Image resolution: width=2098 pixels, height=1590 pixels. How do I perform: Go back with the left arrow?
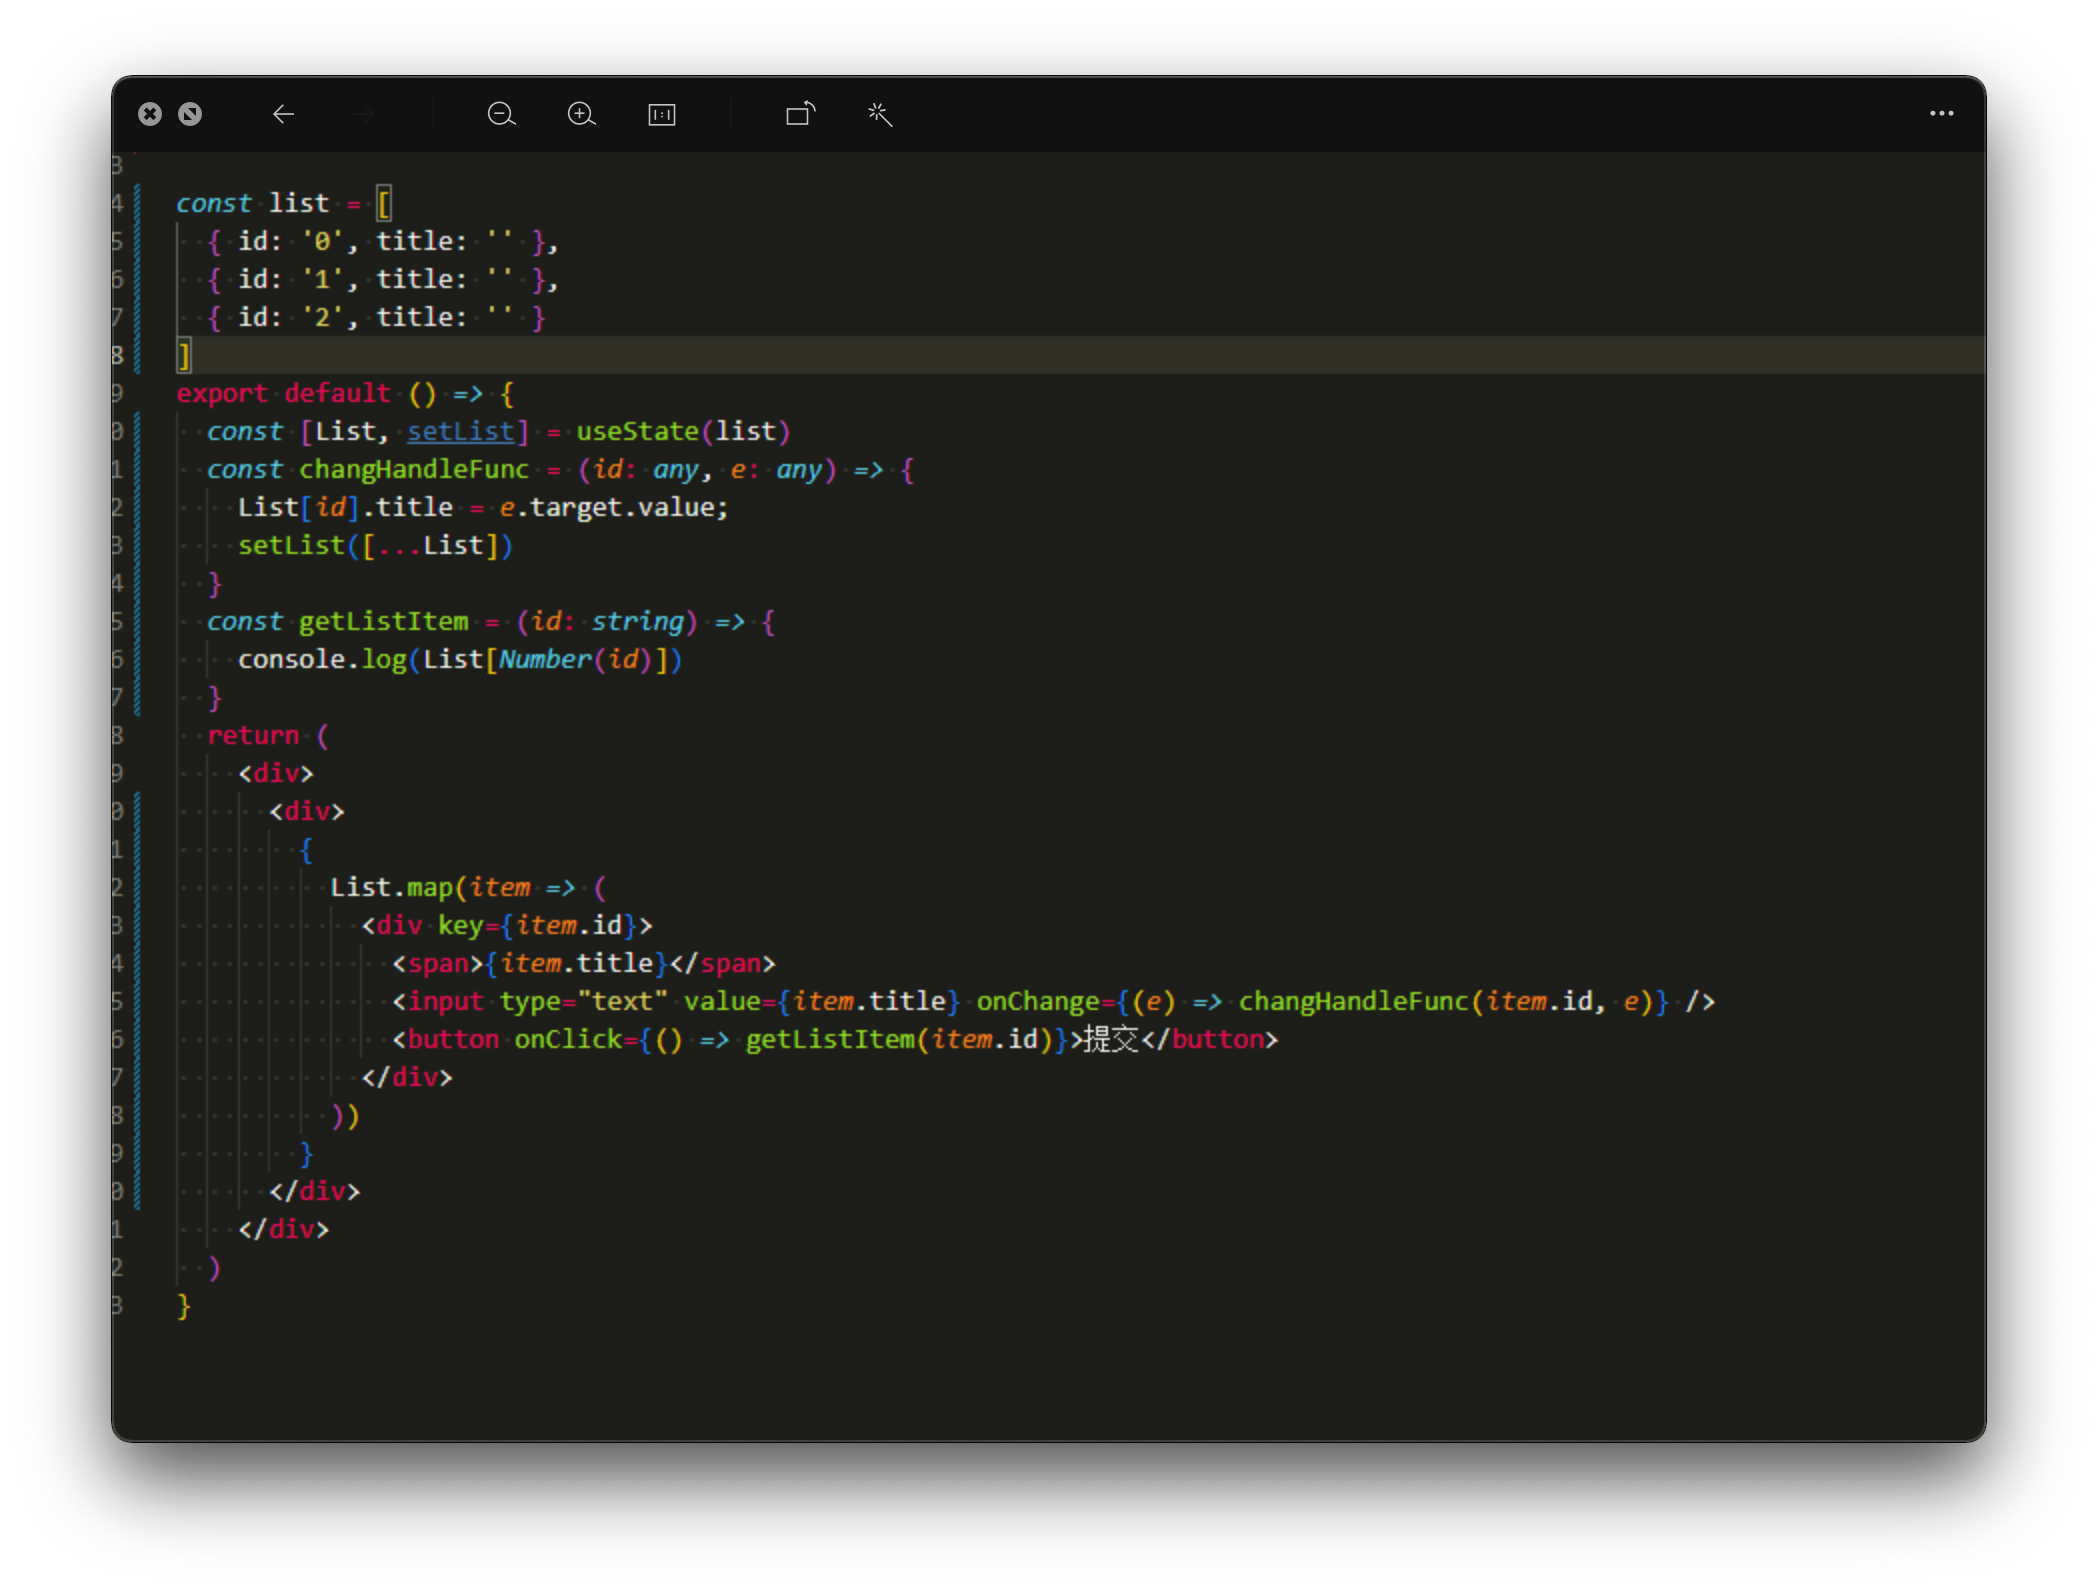click(283, 114)
